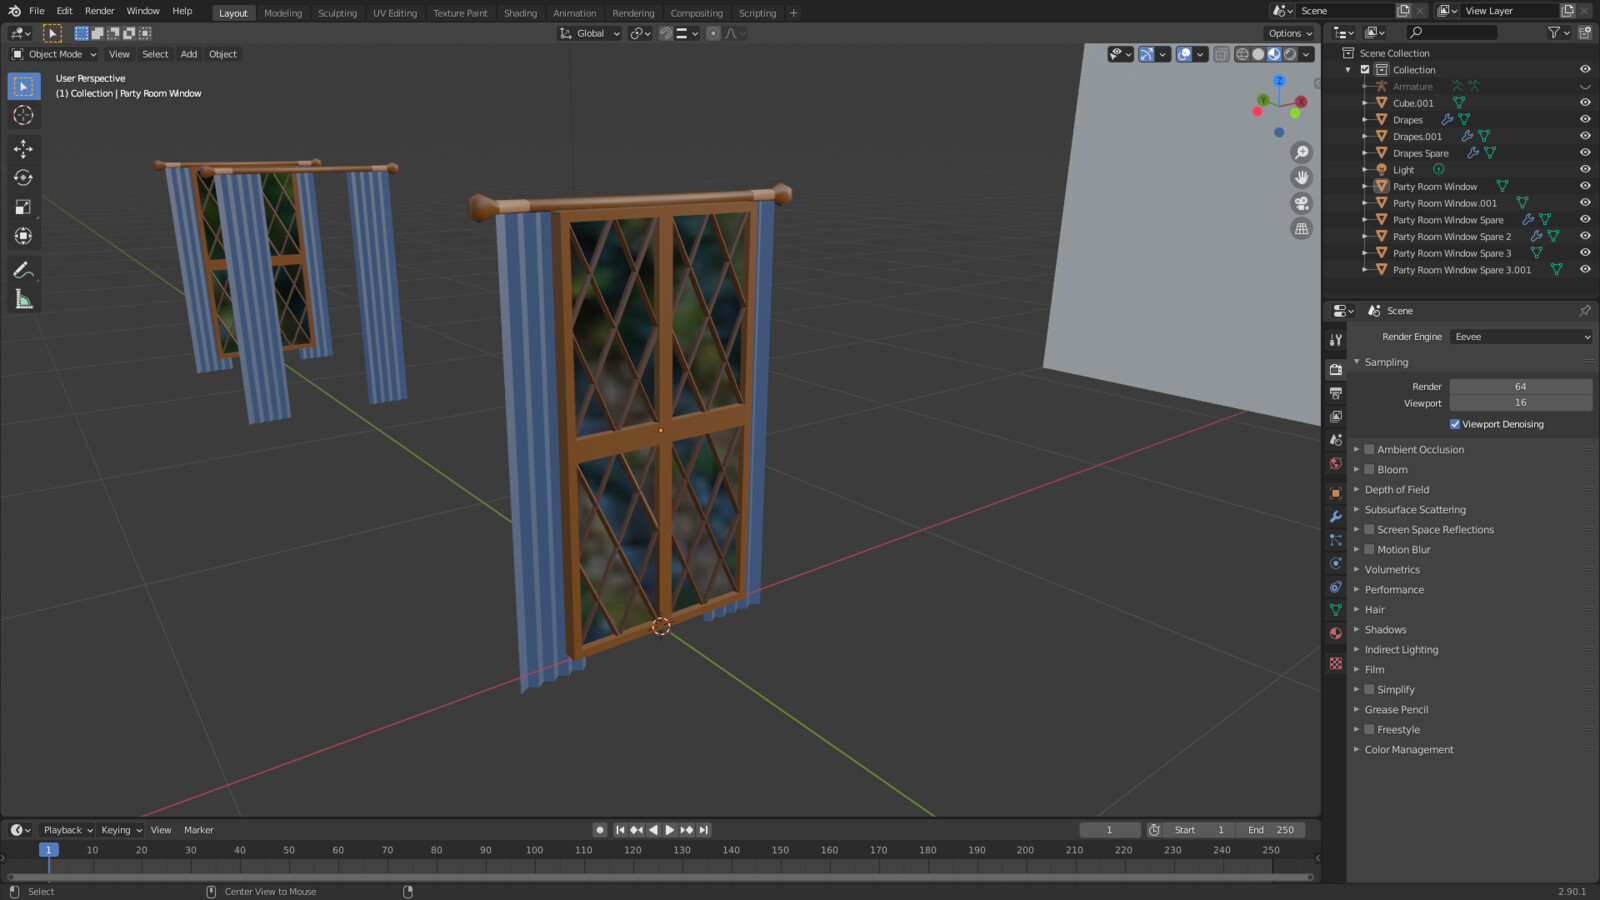Switch to the Modeling workspace tab
Screen dimensions: 1600x900
coord(283,13)
